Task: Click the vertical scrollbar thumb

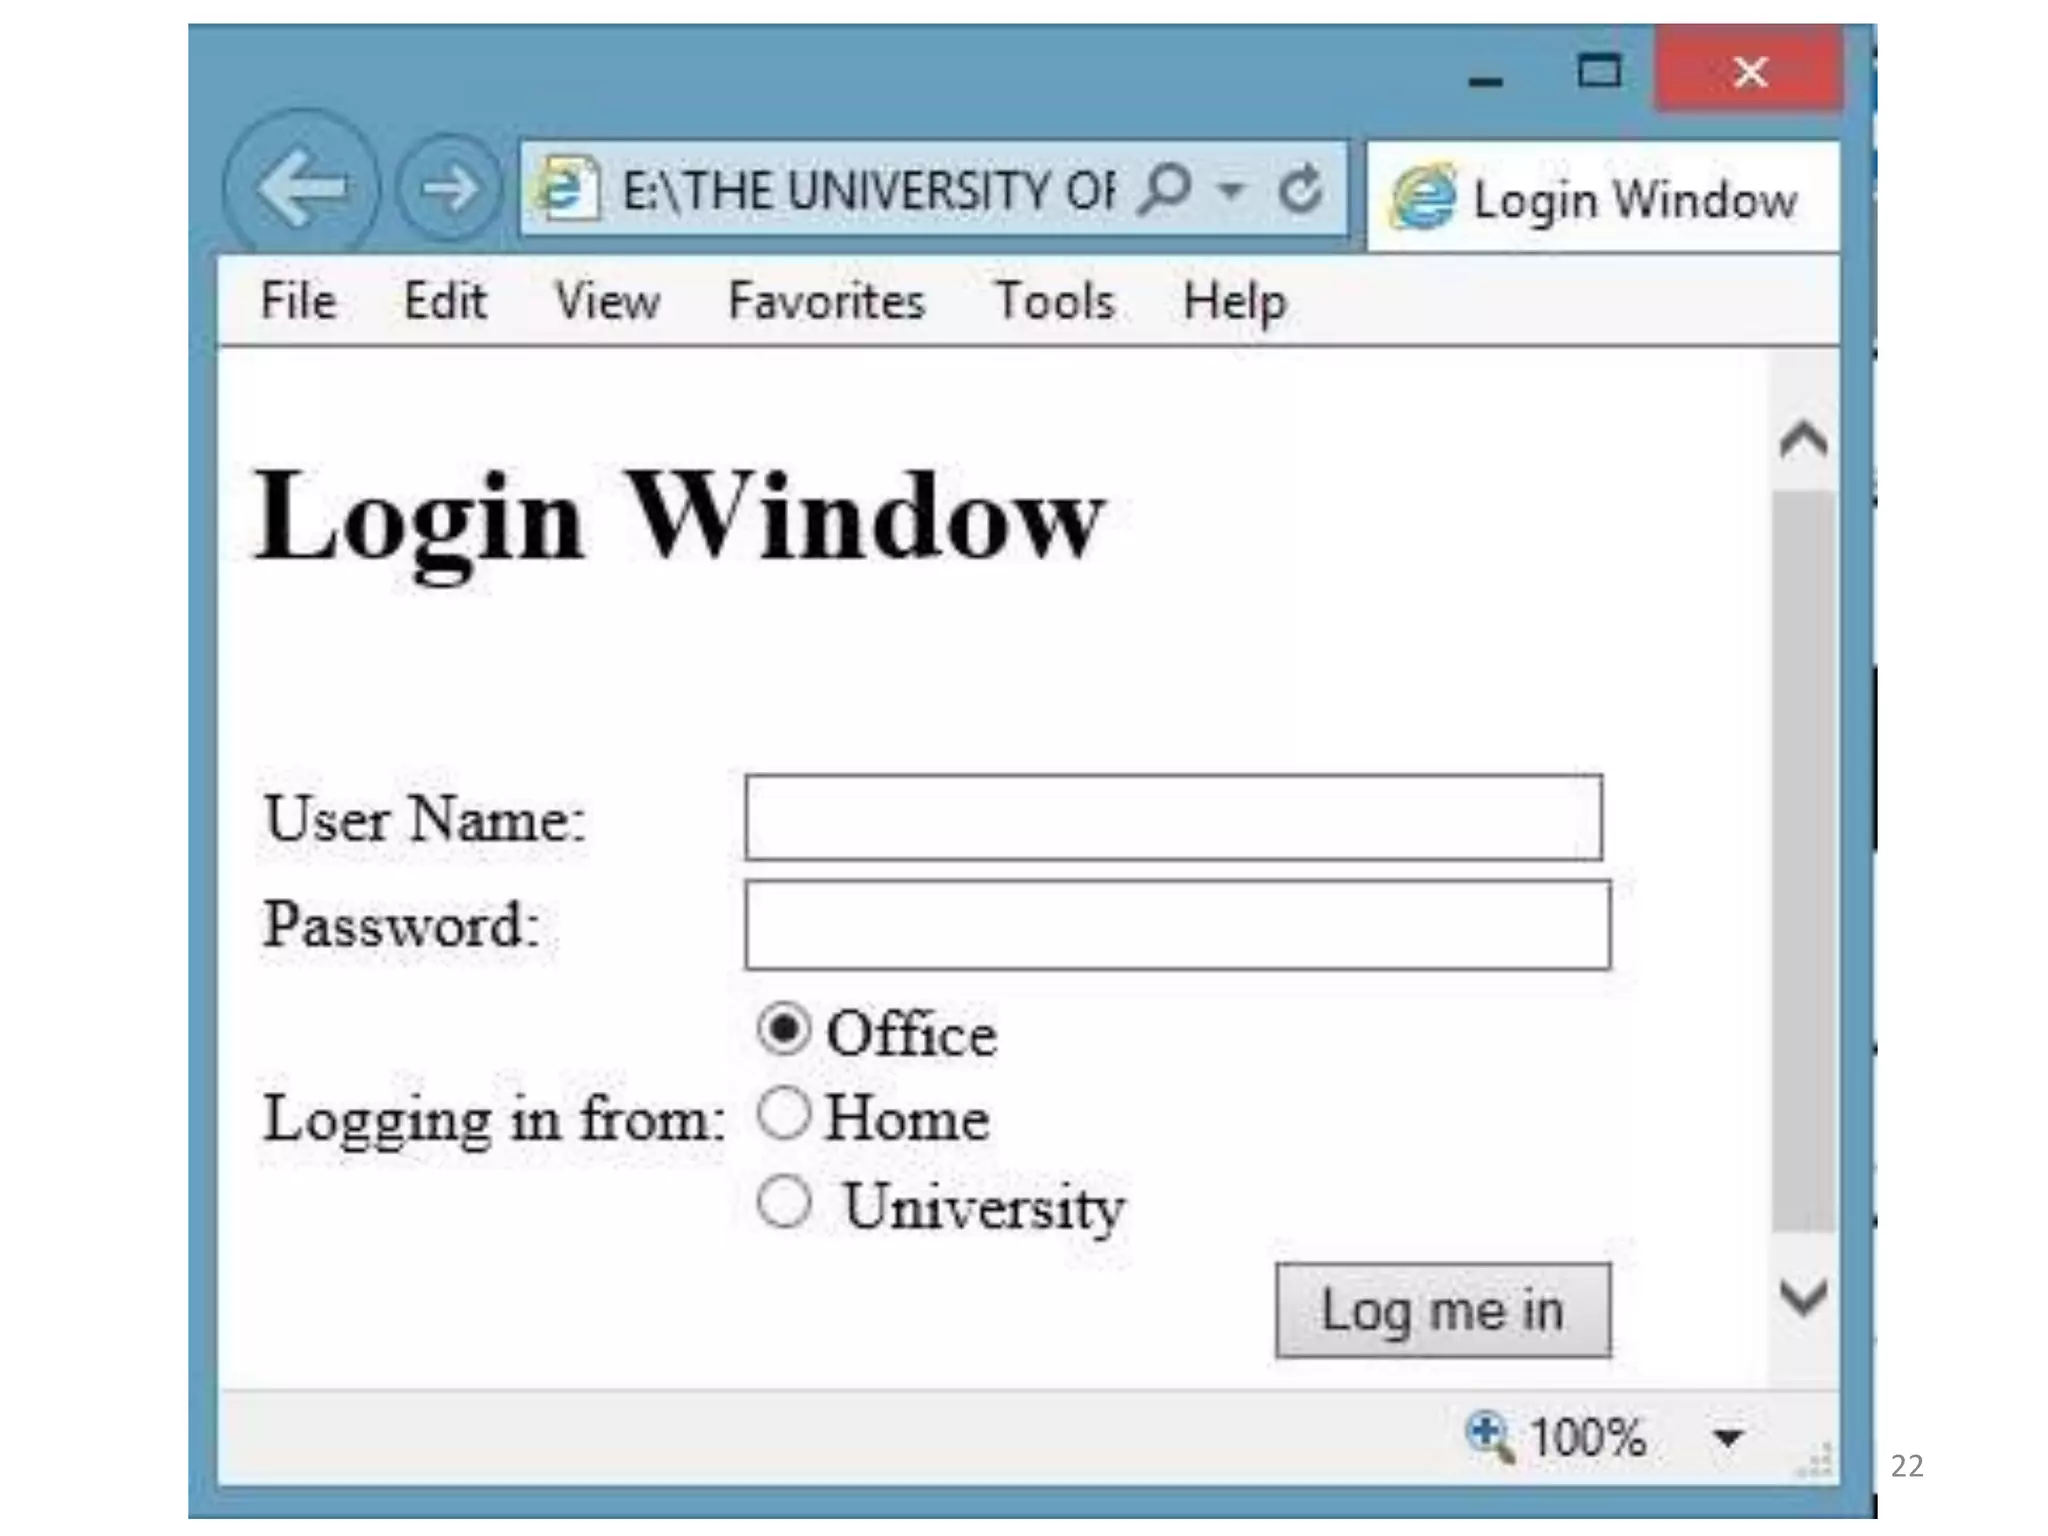Action: click(x=1804, y=861)
